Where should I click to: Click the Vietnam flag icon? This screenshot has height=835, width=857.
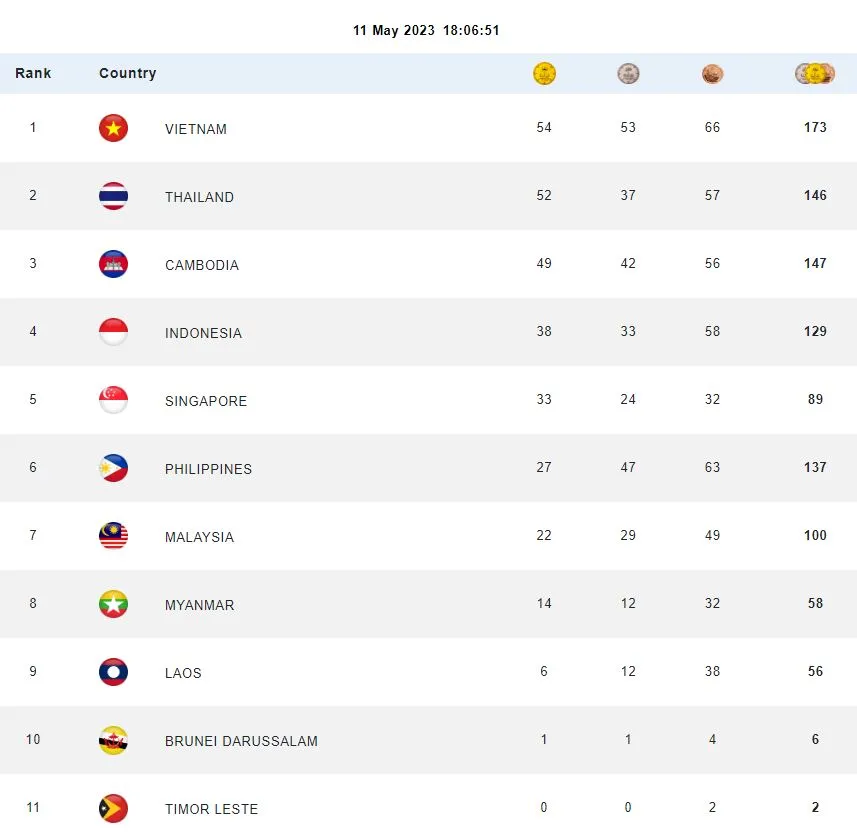[x=113, y=129]
